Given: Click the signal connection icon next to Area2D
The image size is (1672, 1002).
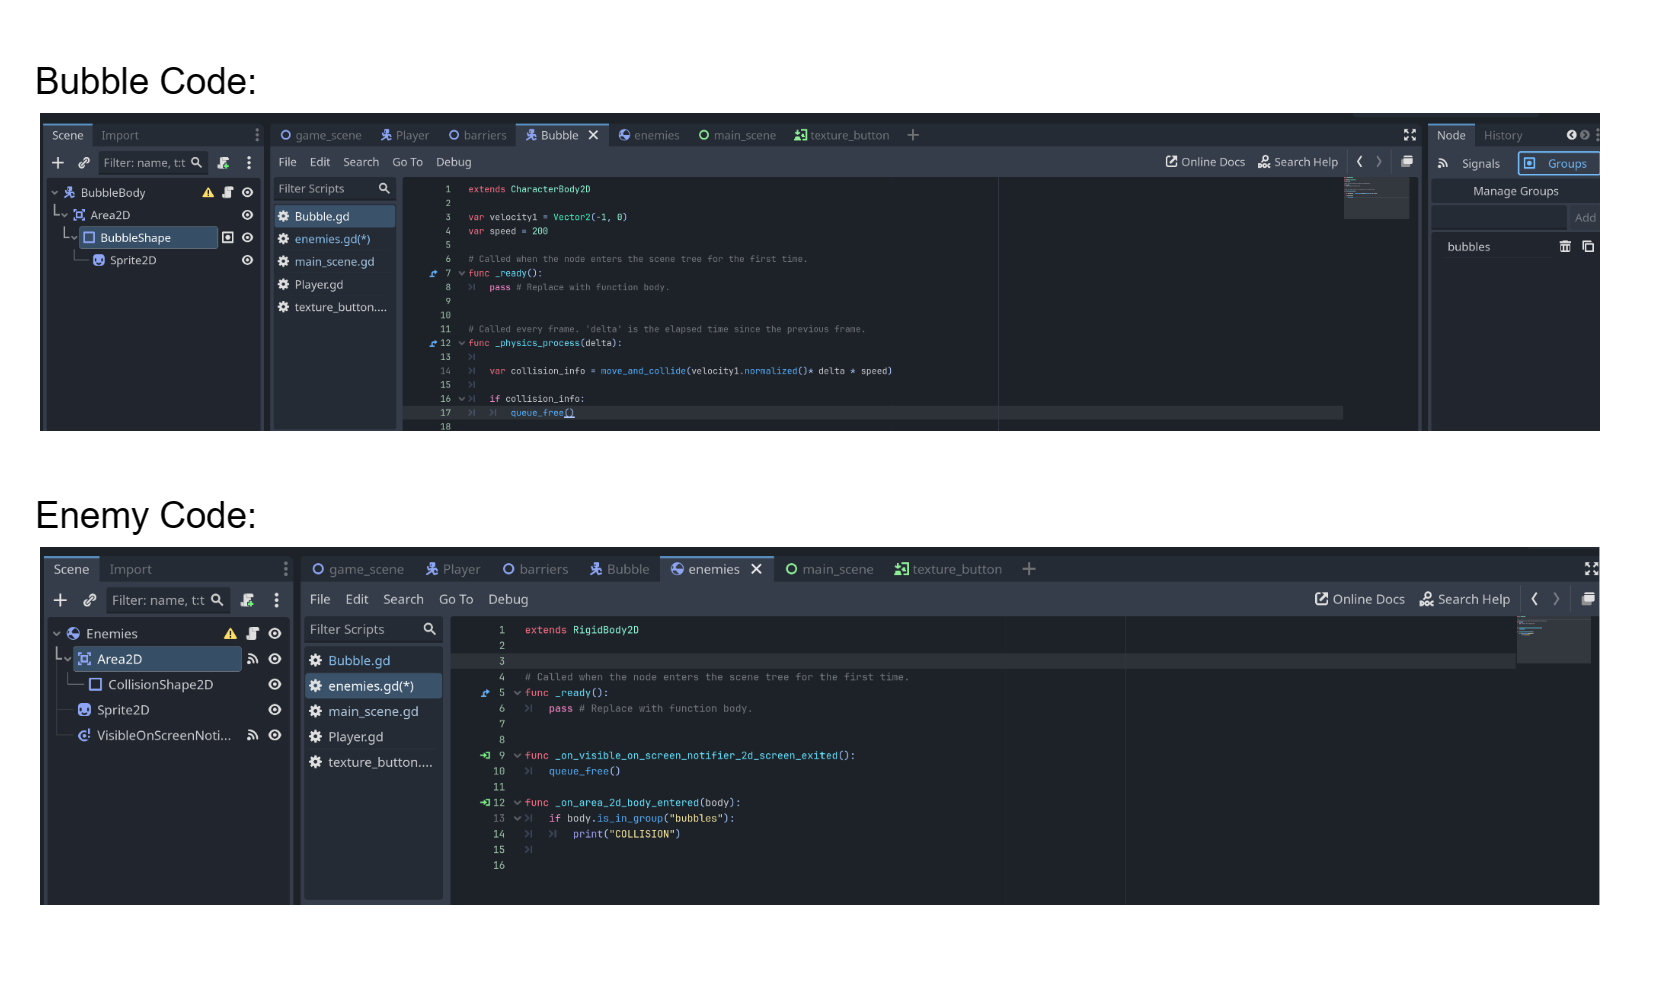Looking at the screenshot, I should [253, 659].
